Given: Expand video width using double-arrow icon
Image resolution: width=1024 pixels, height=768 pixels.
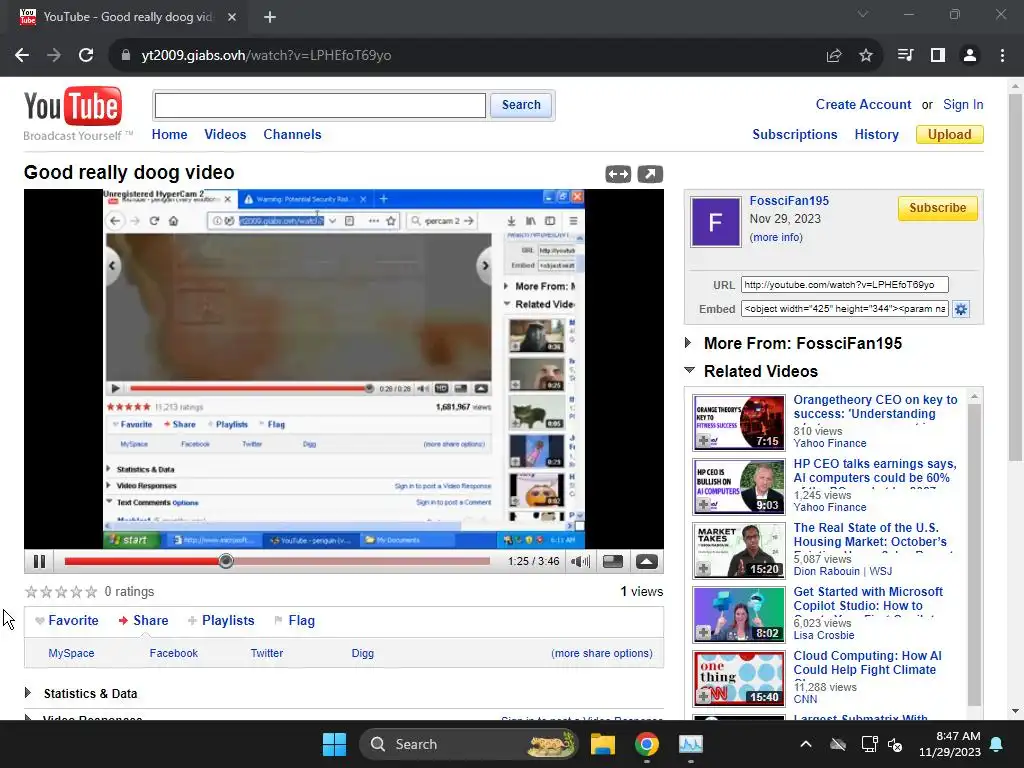Looking at the screenshot, I should tap(618, 174).
